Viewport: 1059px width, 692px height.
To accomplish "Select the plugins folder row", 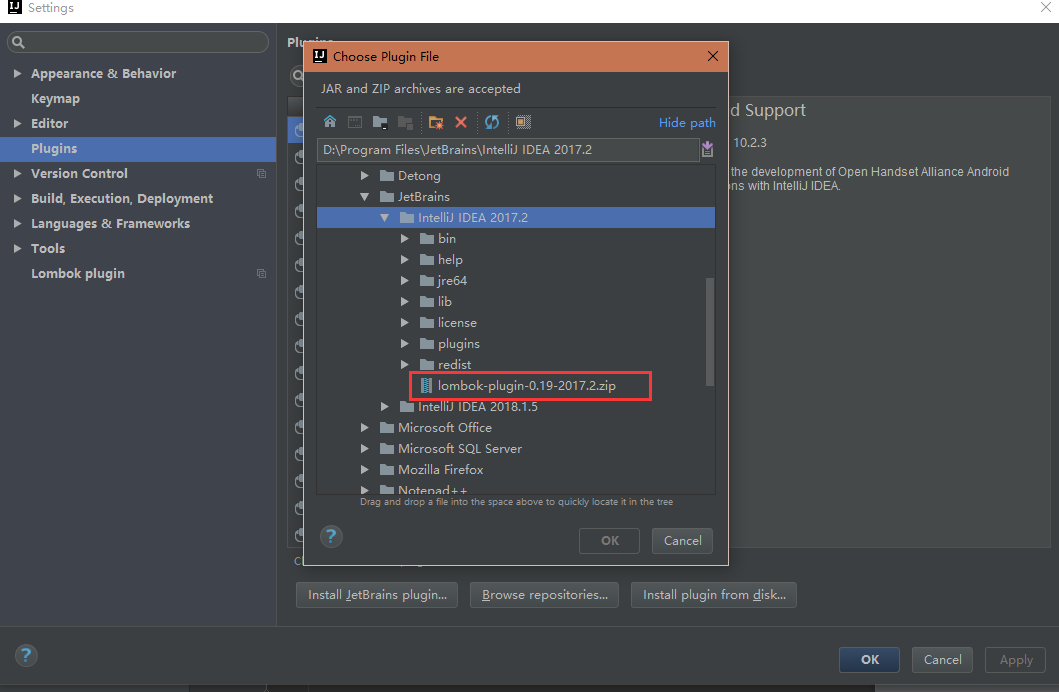I will pyautogui.click(x=516, y=344).
